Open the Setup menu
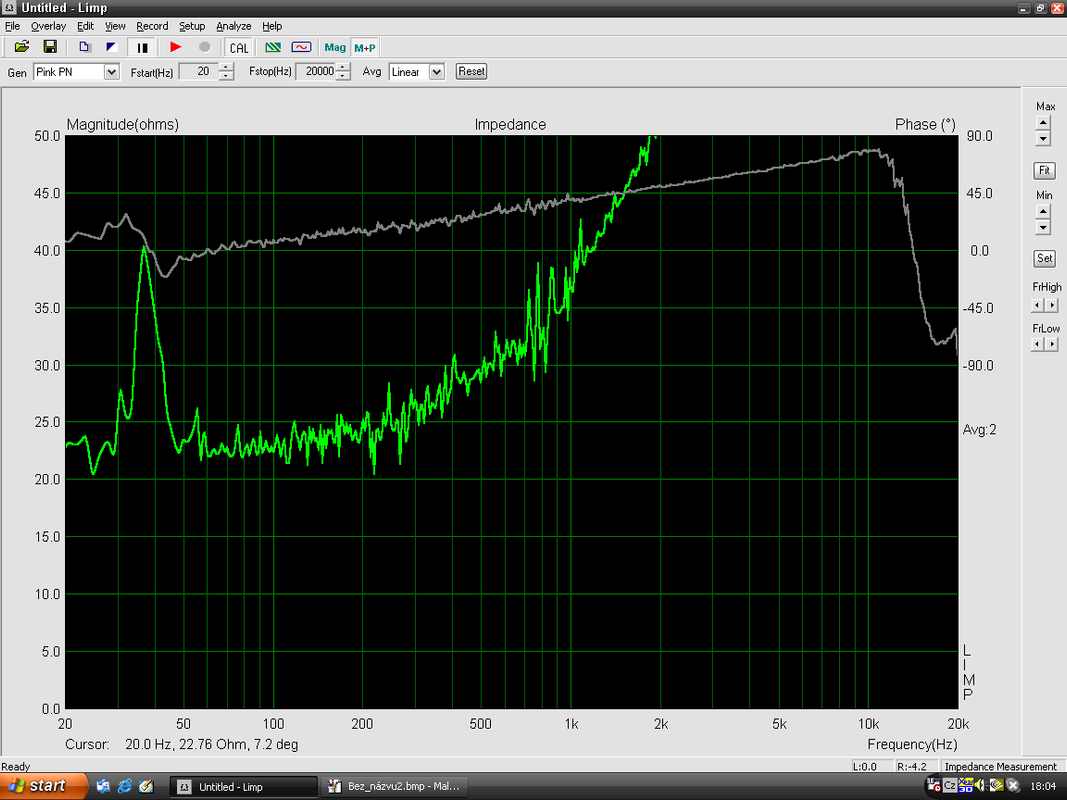This screenshot has width=1067, height=800. coord(192,26)
